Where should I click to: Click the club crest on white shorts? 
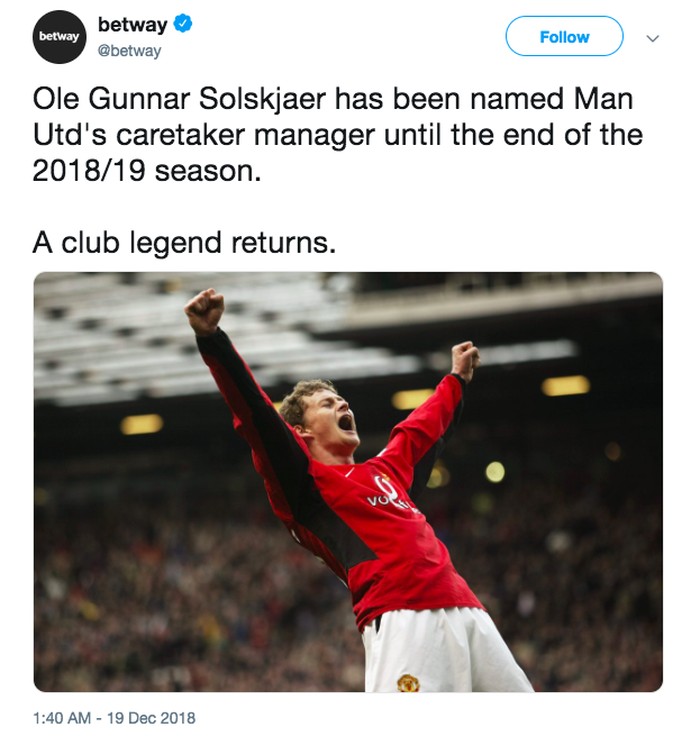[x=408, y=682]
